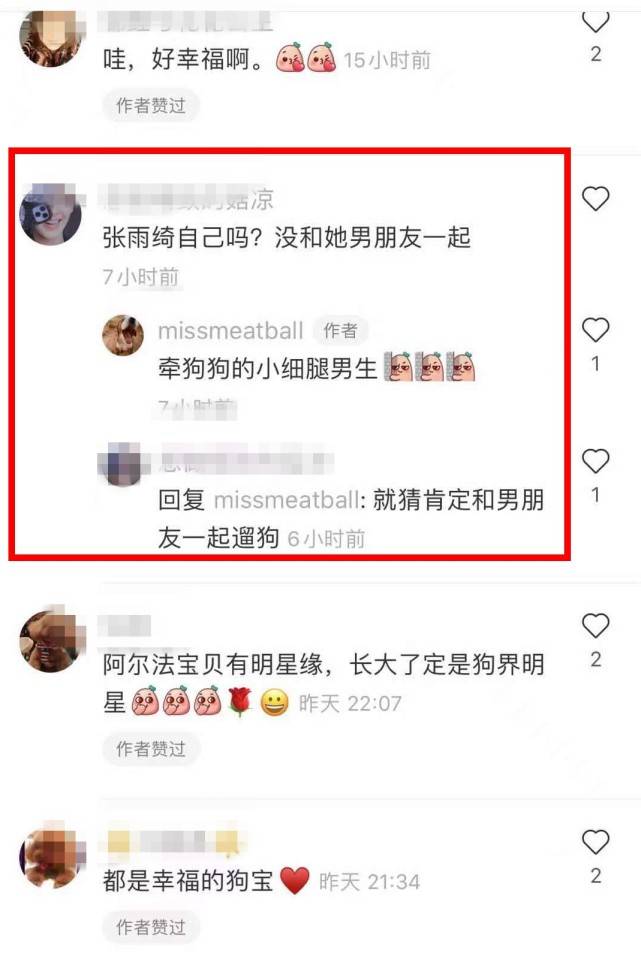This screenshot has height=953, width=641.
Task: Open missmeatball username in author reply
Action: click(x=230, y=331)
